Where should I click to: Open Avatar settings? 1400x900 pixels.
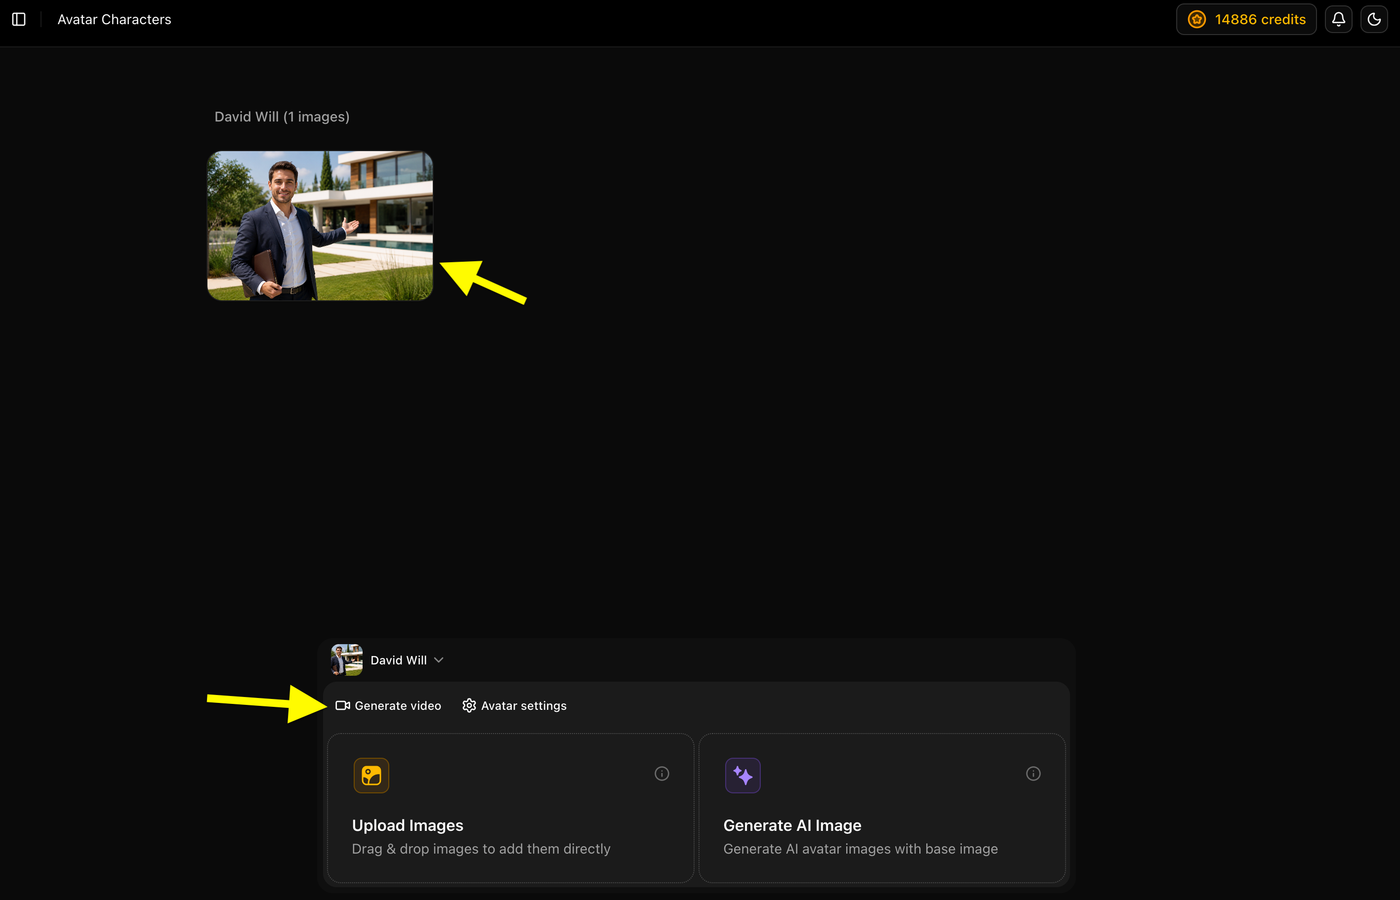pos(514,706)
